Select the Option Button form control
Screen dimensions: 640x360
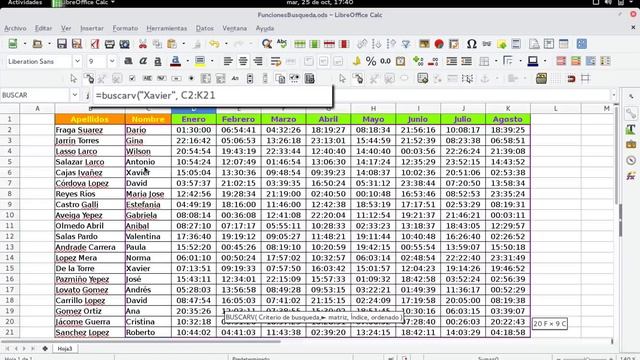(191, 78)
